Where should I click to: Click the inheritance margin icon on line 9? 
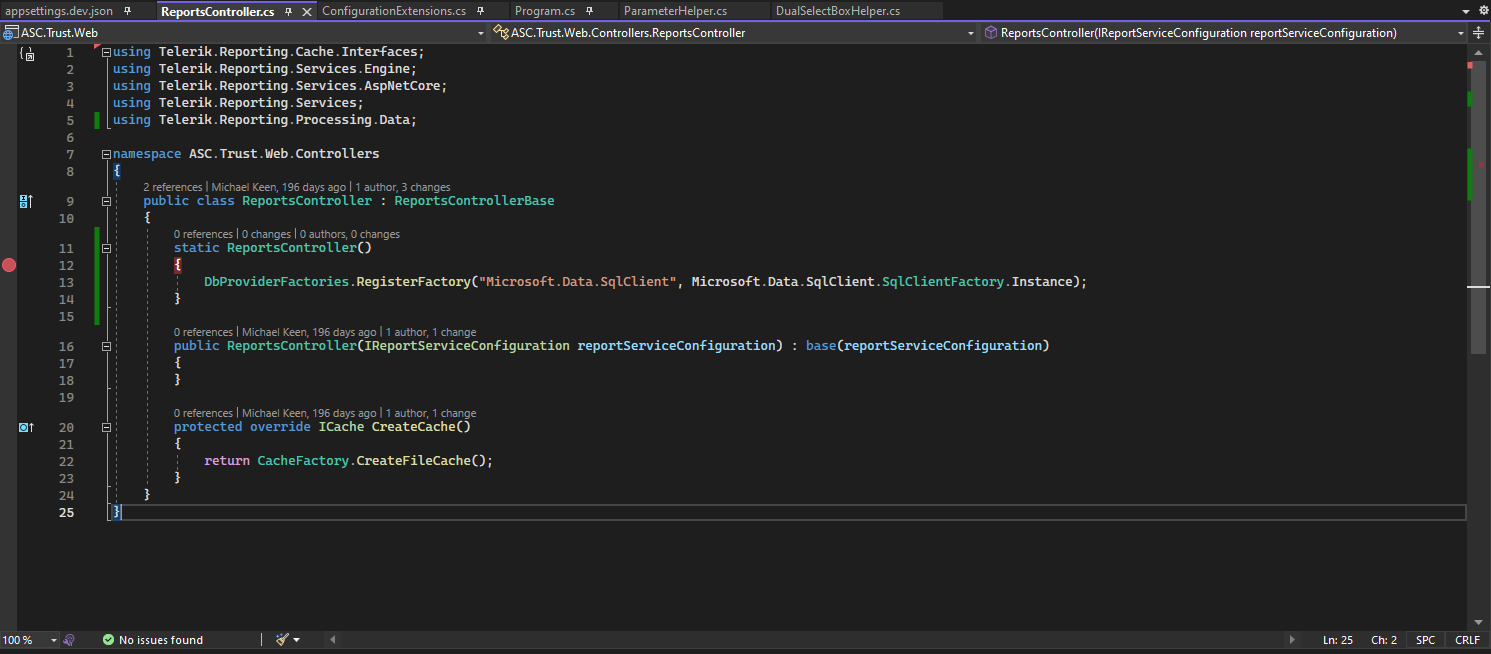(x=26, y=201)
